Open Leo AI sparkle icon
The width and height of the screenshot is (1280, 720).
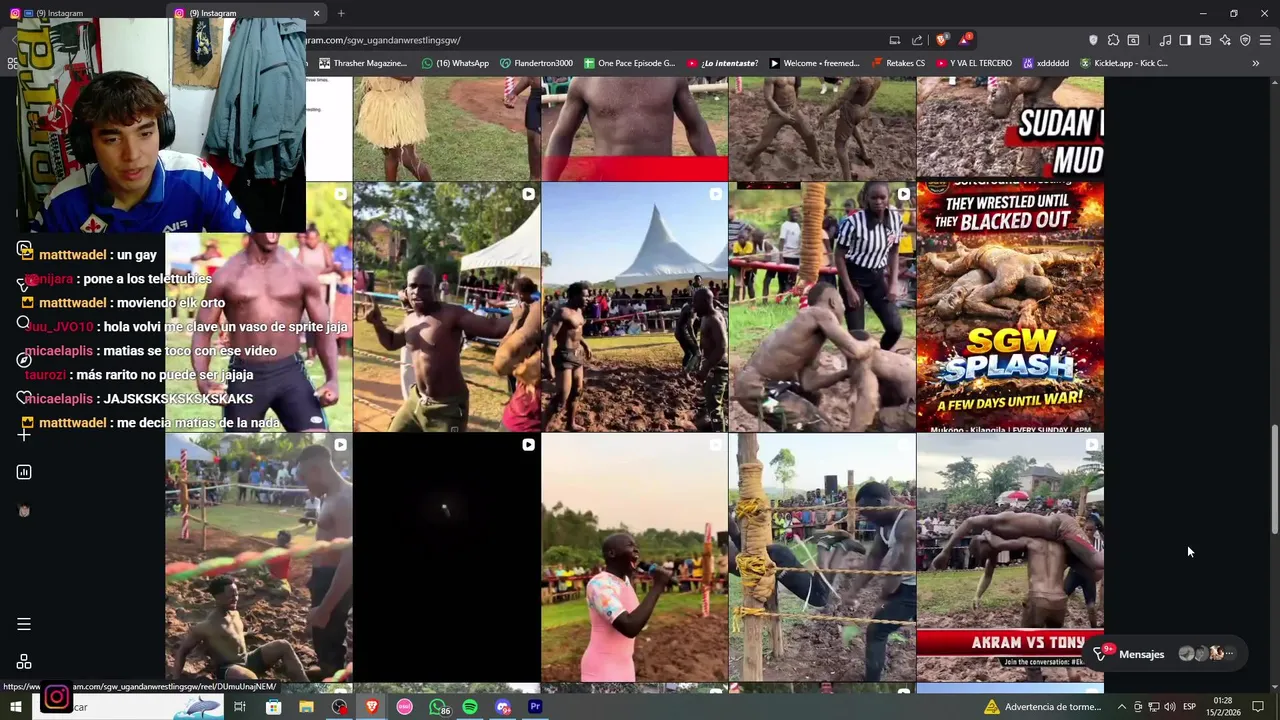pyautogui.click(x=1225, y=40)
